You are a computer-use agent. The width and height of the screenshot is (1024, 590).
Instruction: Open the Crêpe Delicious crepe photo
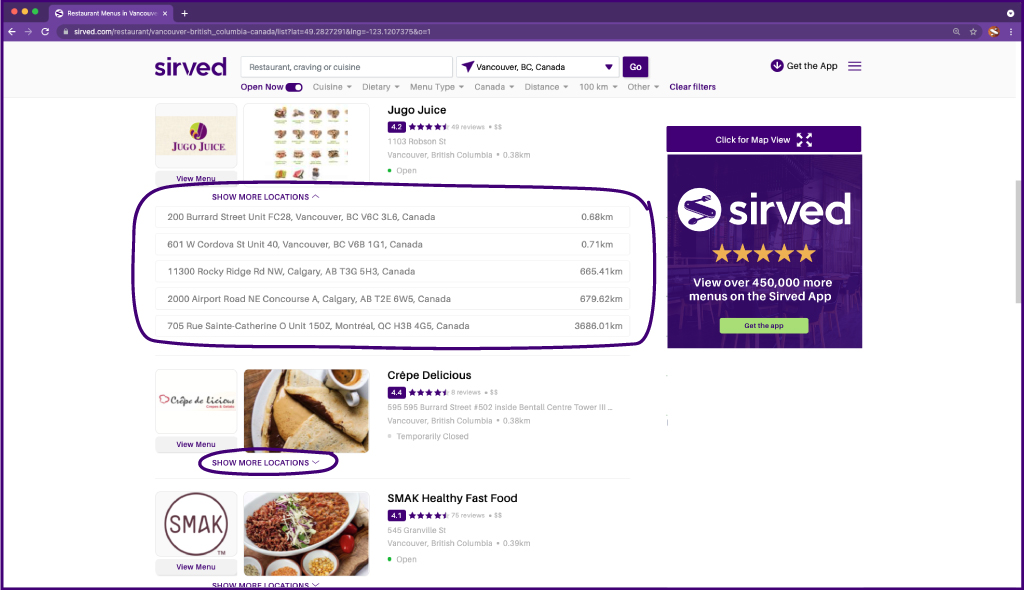coord(306,411)
